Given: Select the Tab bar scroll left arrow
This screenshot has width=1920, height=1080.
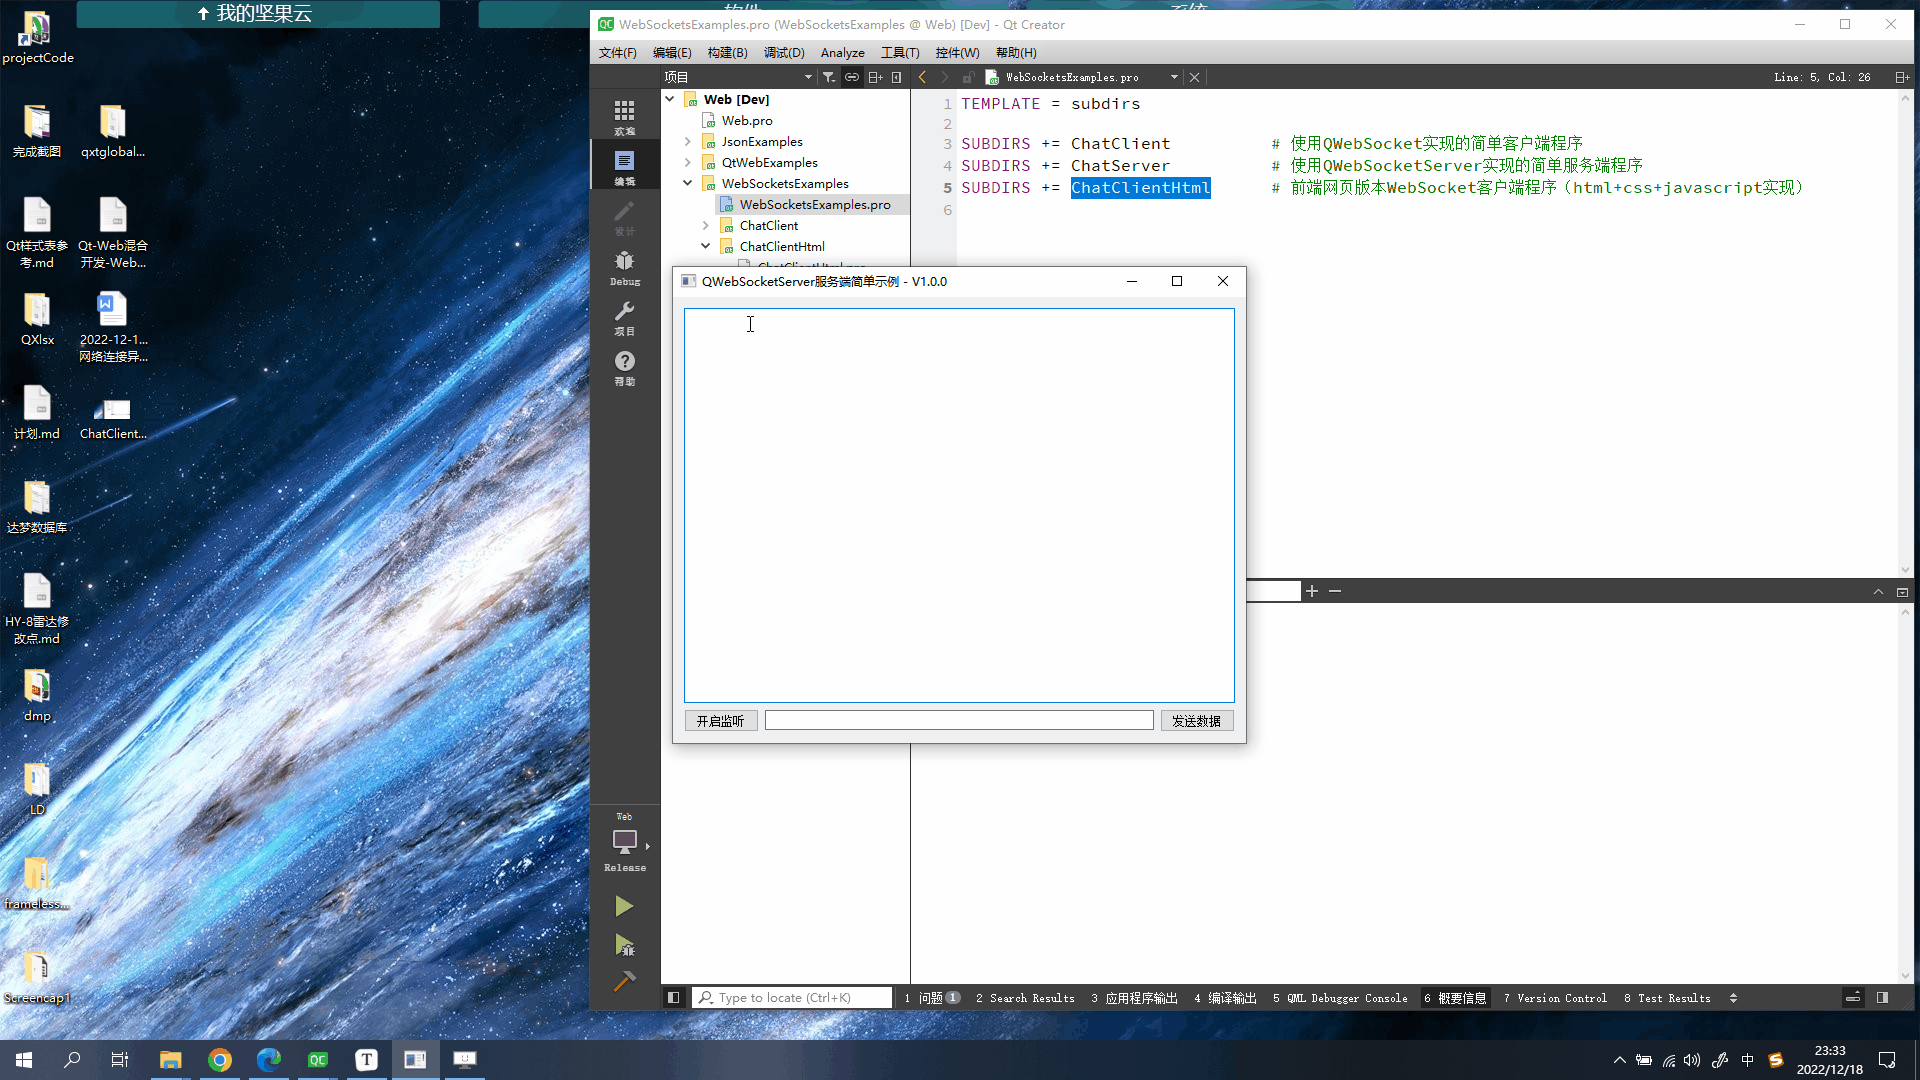Looking at the screenshot, I should click(923, 76).
